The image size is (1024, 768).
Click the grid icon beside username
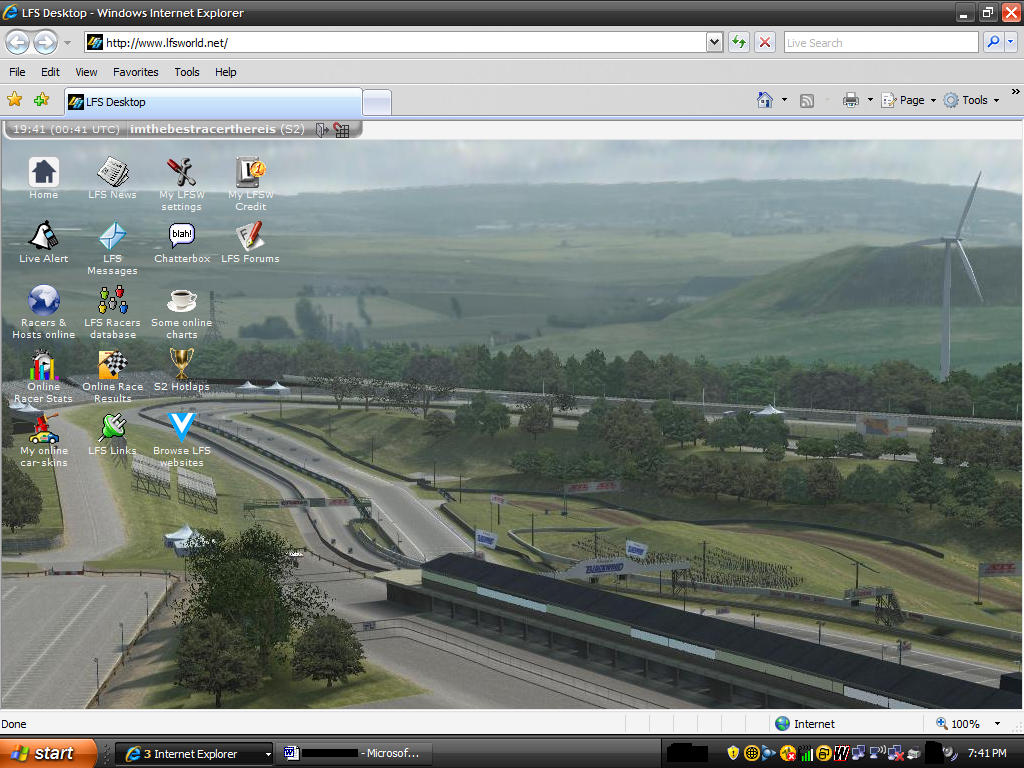pos(342,129)
